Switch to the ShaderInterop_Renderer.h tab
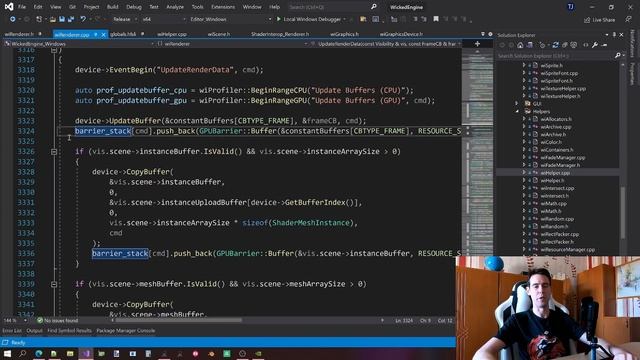This screenshot has height=360, width=640. [x=280, y=34]
